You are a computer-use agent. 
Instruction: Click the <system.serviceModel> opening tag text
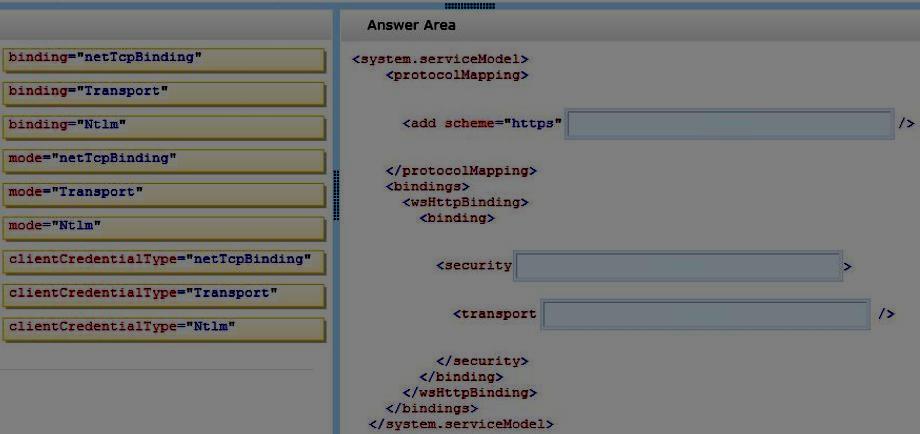point(441,59)
